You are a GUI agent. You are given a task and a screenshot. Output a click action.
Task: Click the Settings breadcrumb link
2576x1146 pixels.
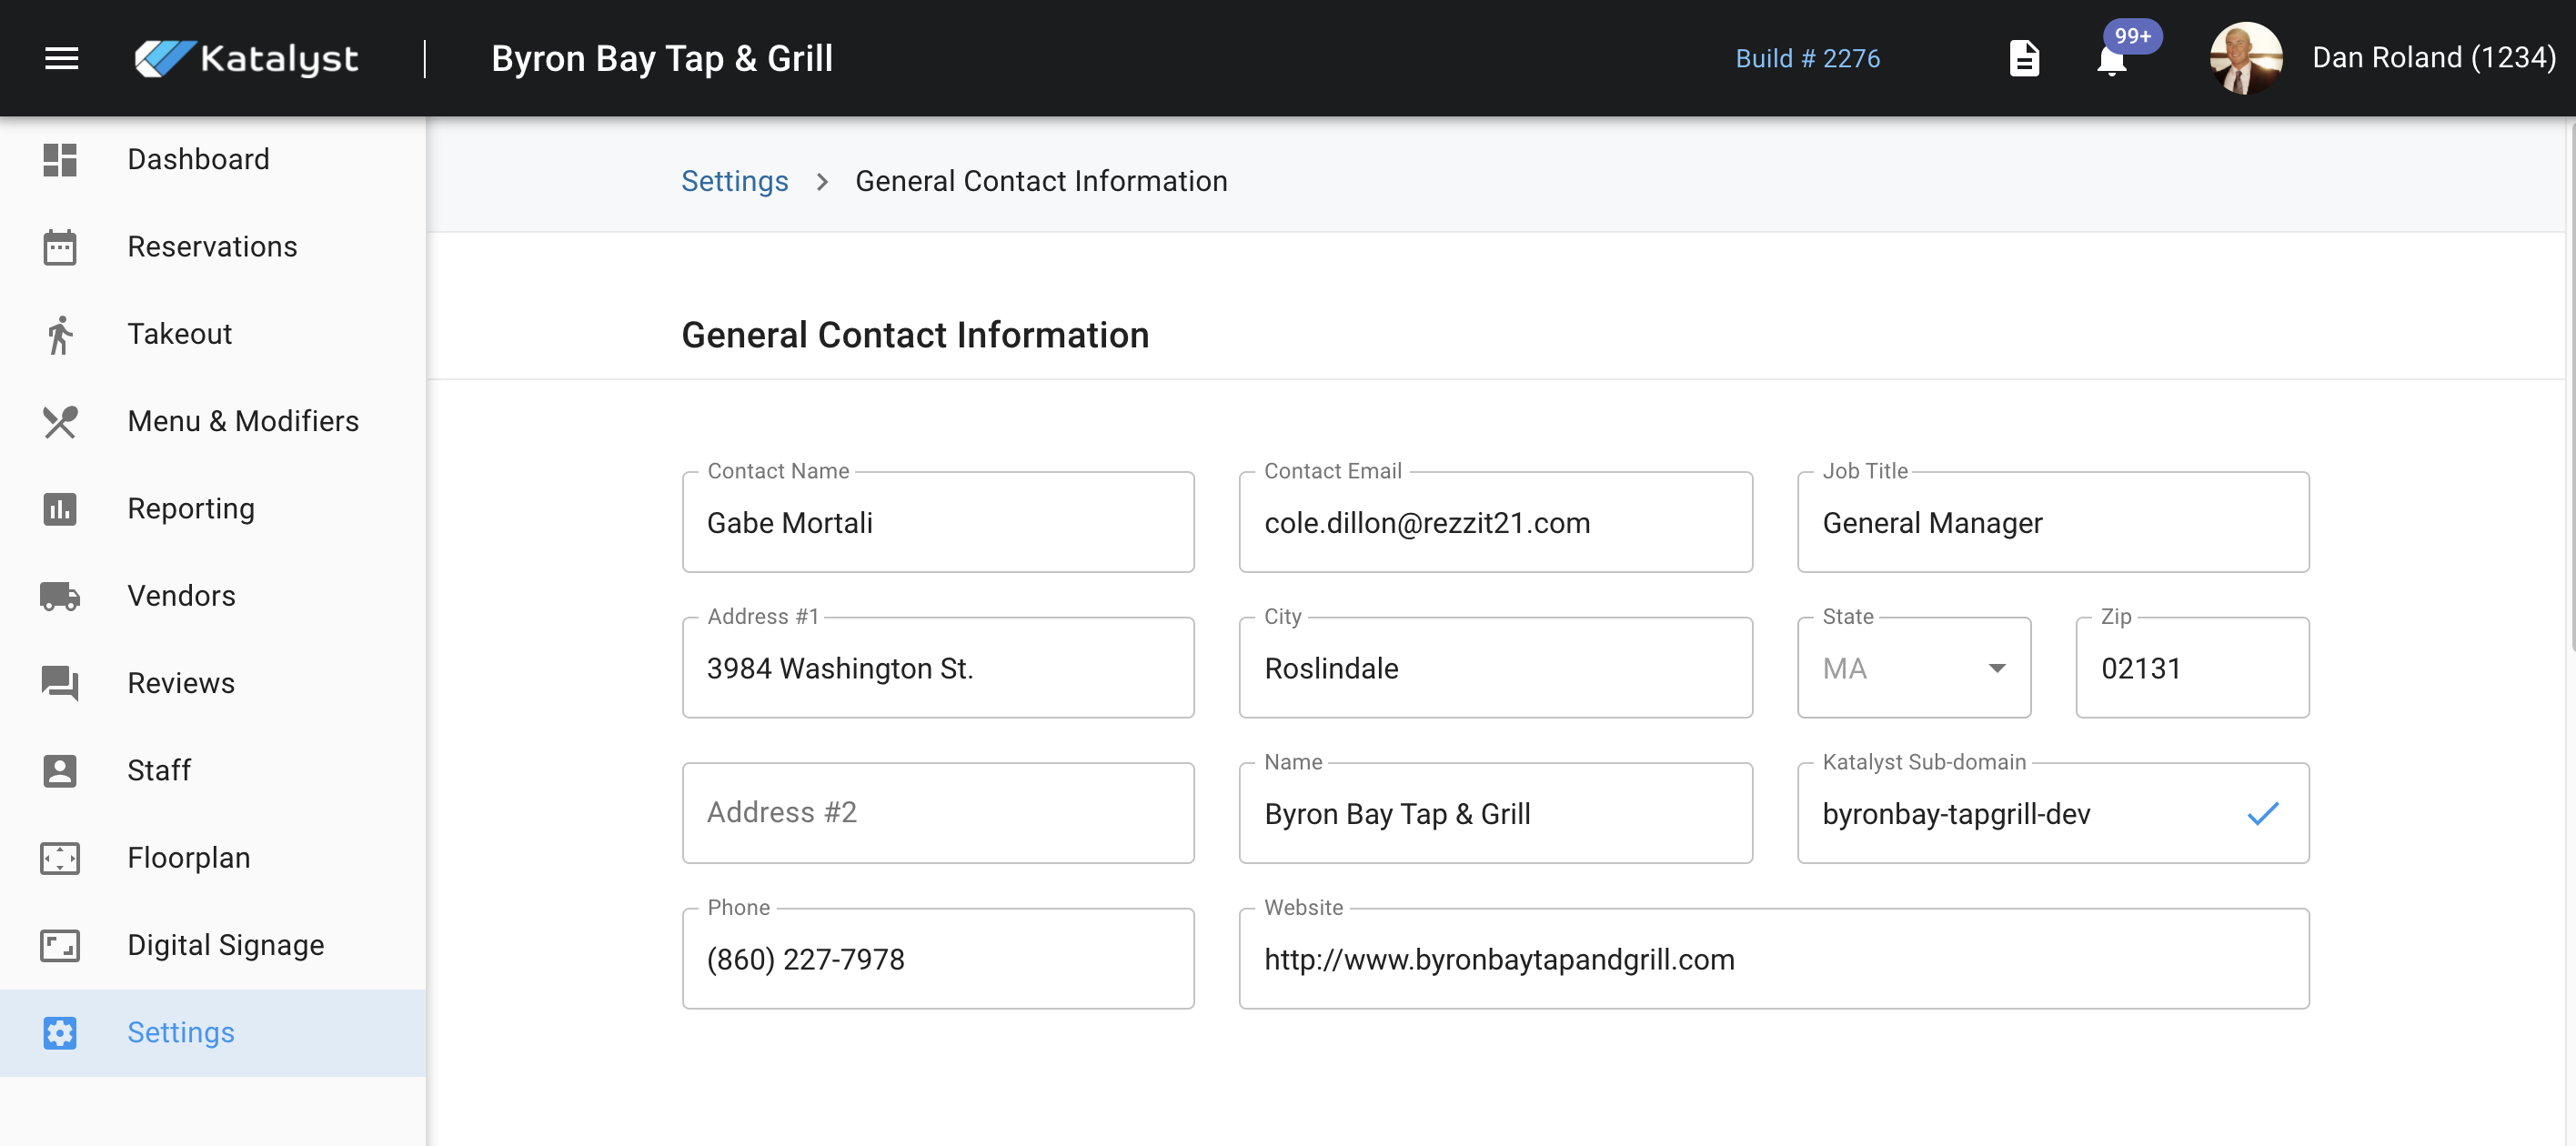(x=734, y=181)
